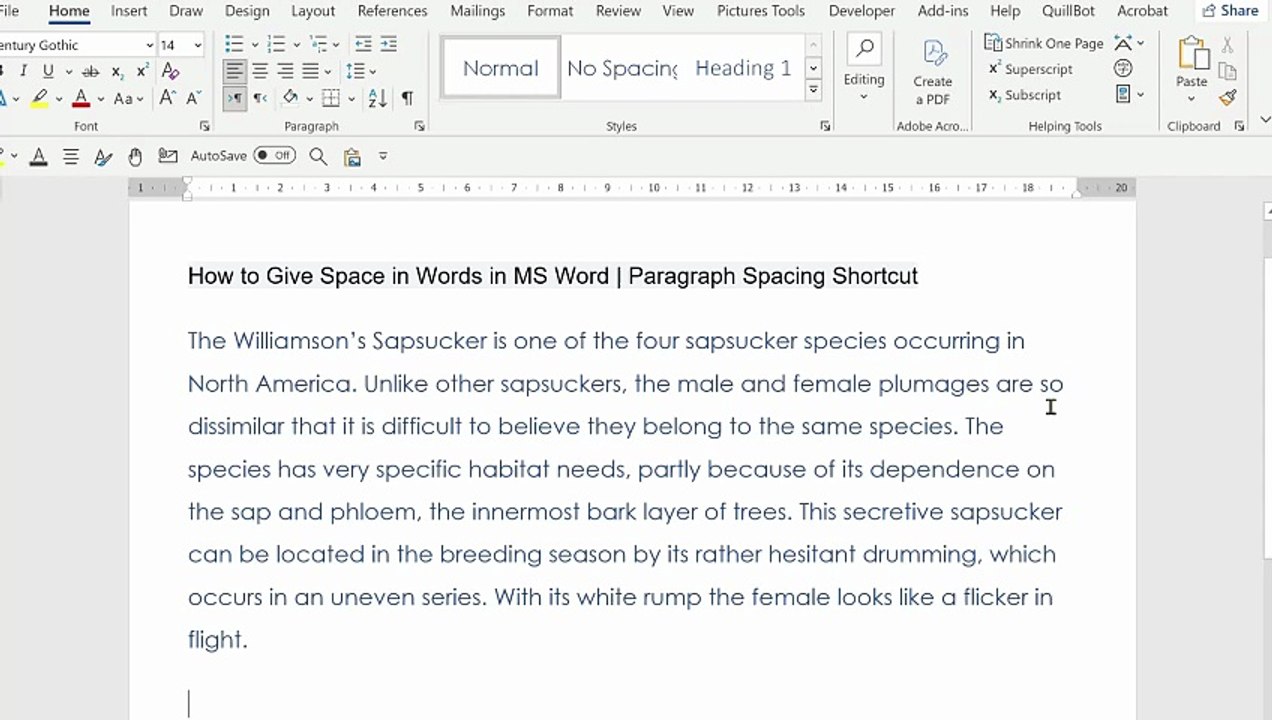Decrease the font size
Viewport: 1272px width, 720px height.
pyautogui.click(x=194, y=98)
